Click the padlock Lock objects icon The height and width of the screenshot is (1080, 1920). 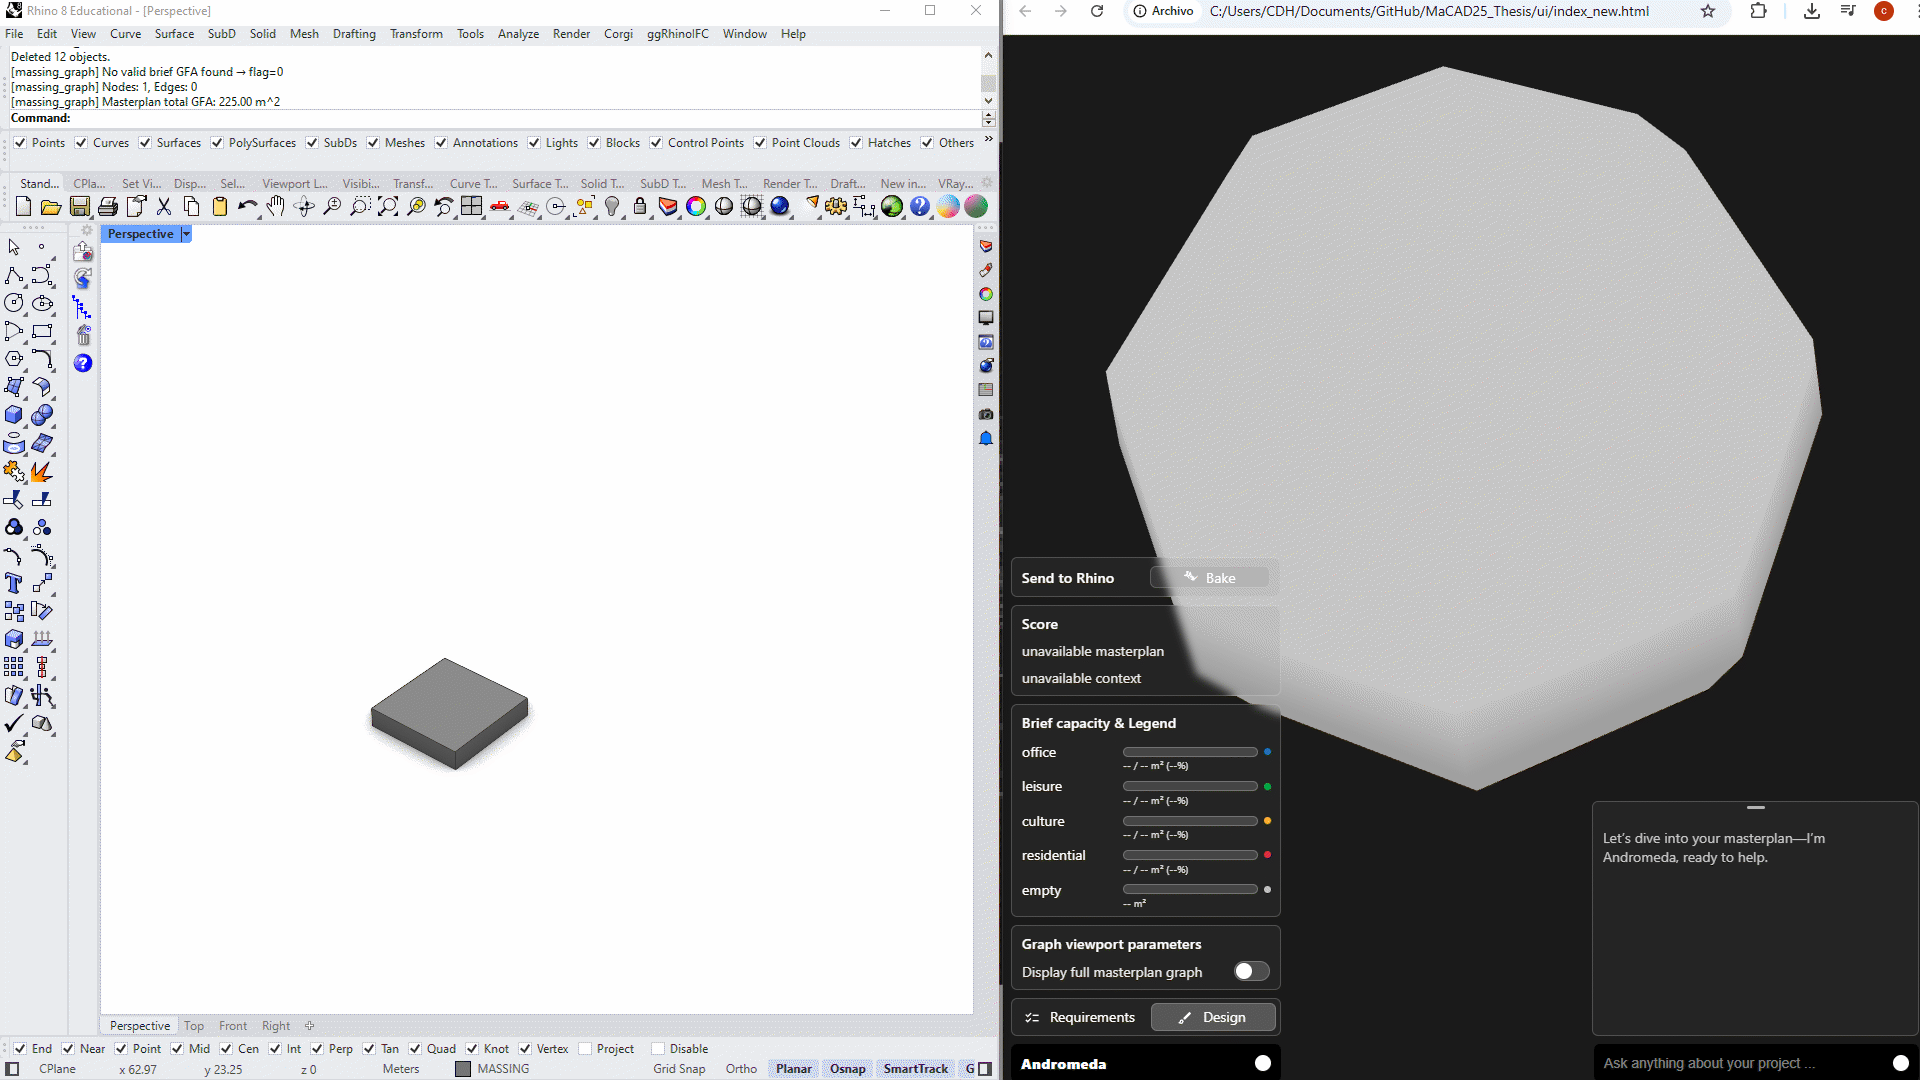pyautogui.click(x=640, y=207)
